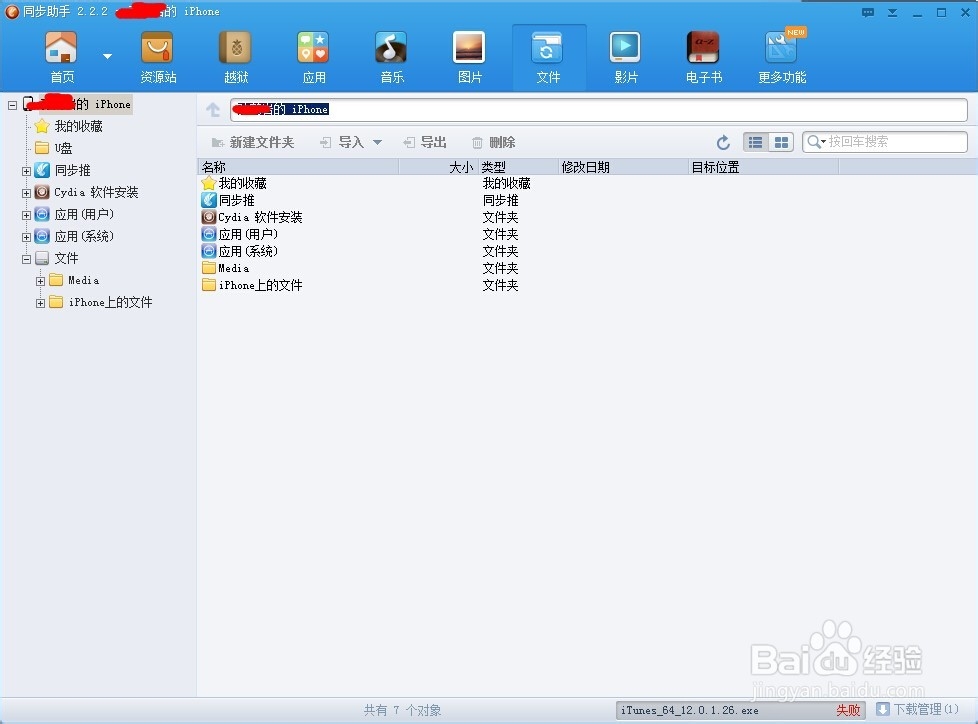Expand the 同步推 tree node
This screenshot has width=978, height=724.
[26, 171]
